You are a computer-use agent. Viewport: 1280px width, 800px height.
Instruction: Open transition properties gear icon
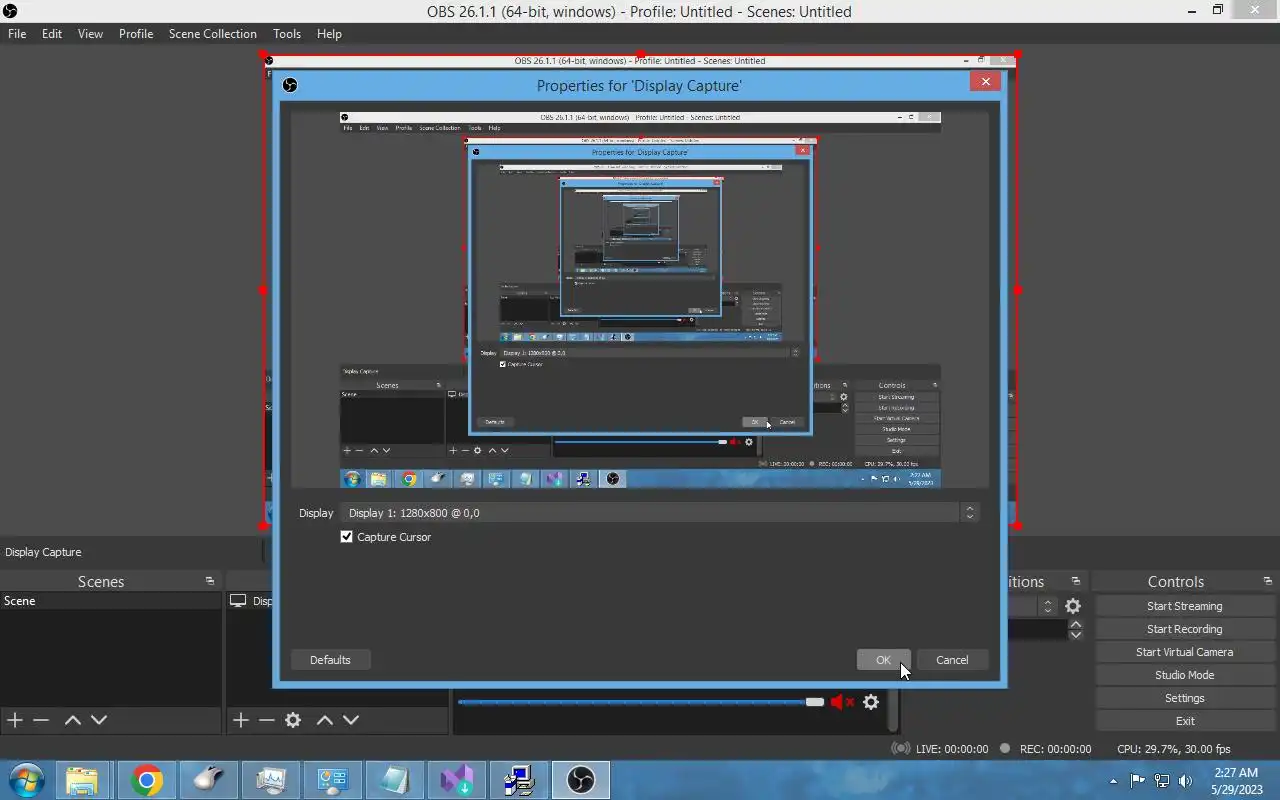tap(1073, 606)
